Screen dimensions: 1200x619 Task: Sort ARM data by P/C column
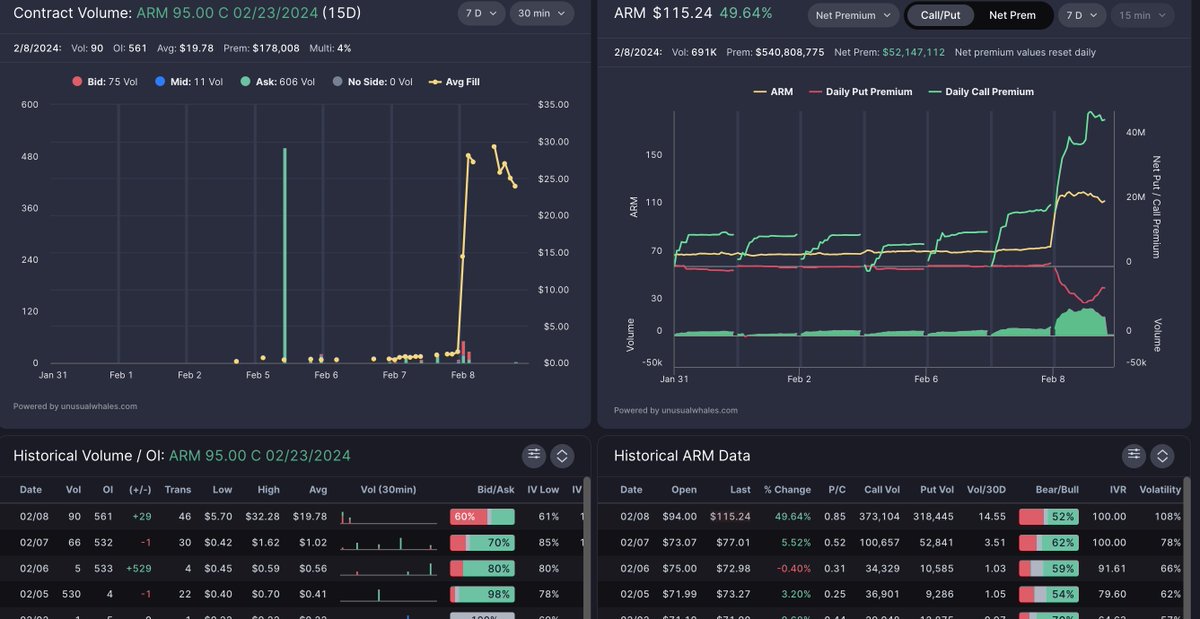pos(835,490)
